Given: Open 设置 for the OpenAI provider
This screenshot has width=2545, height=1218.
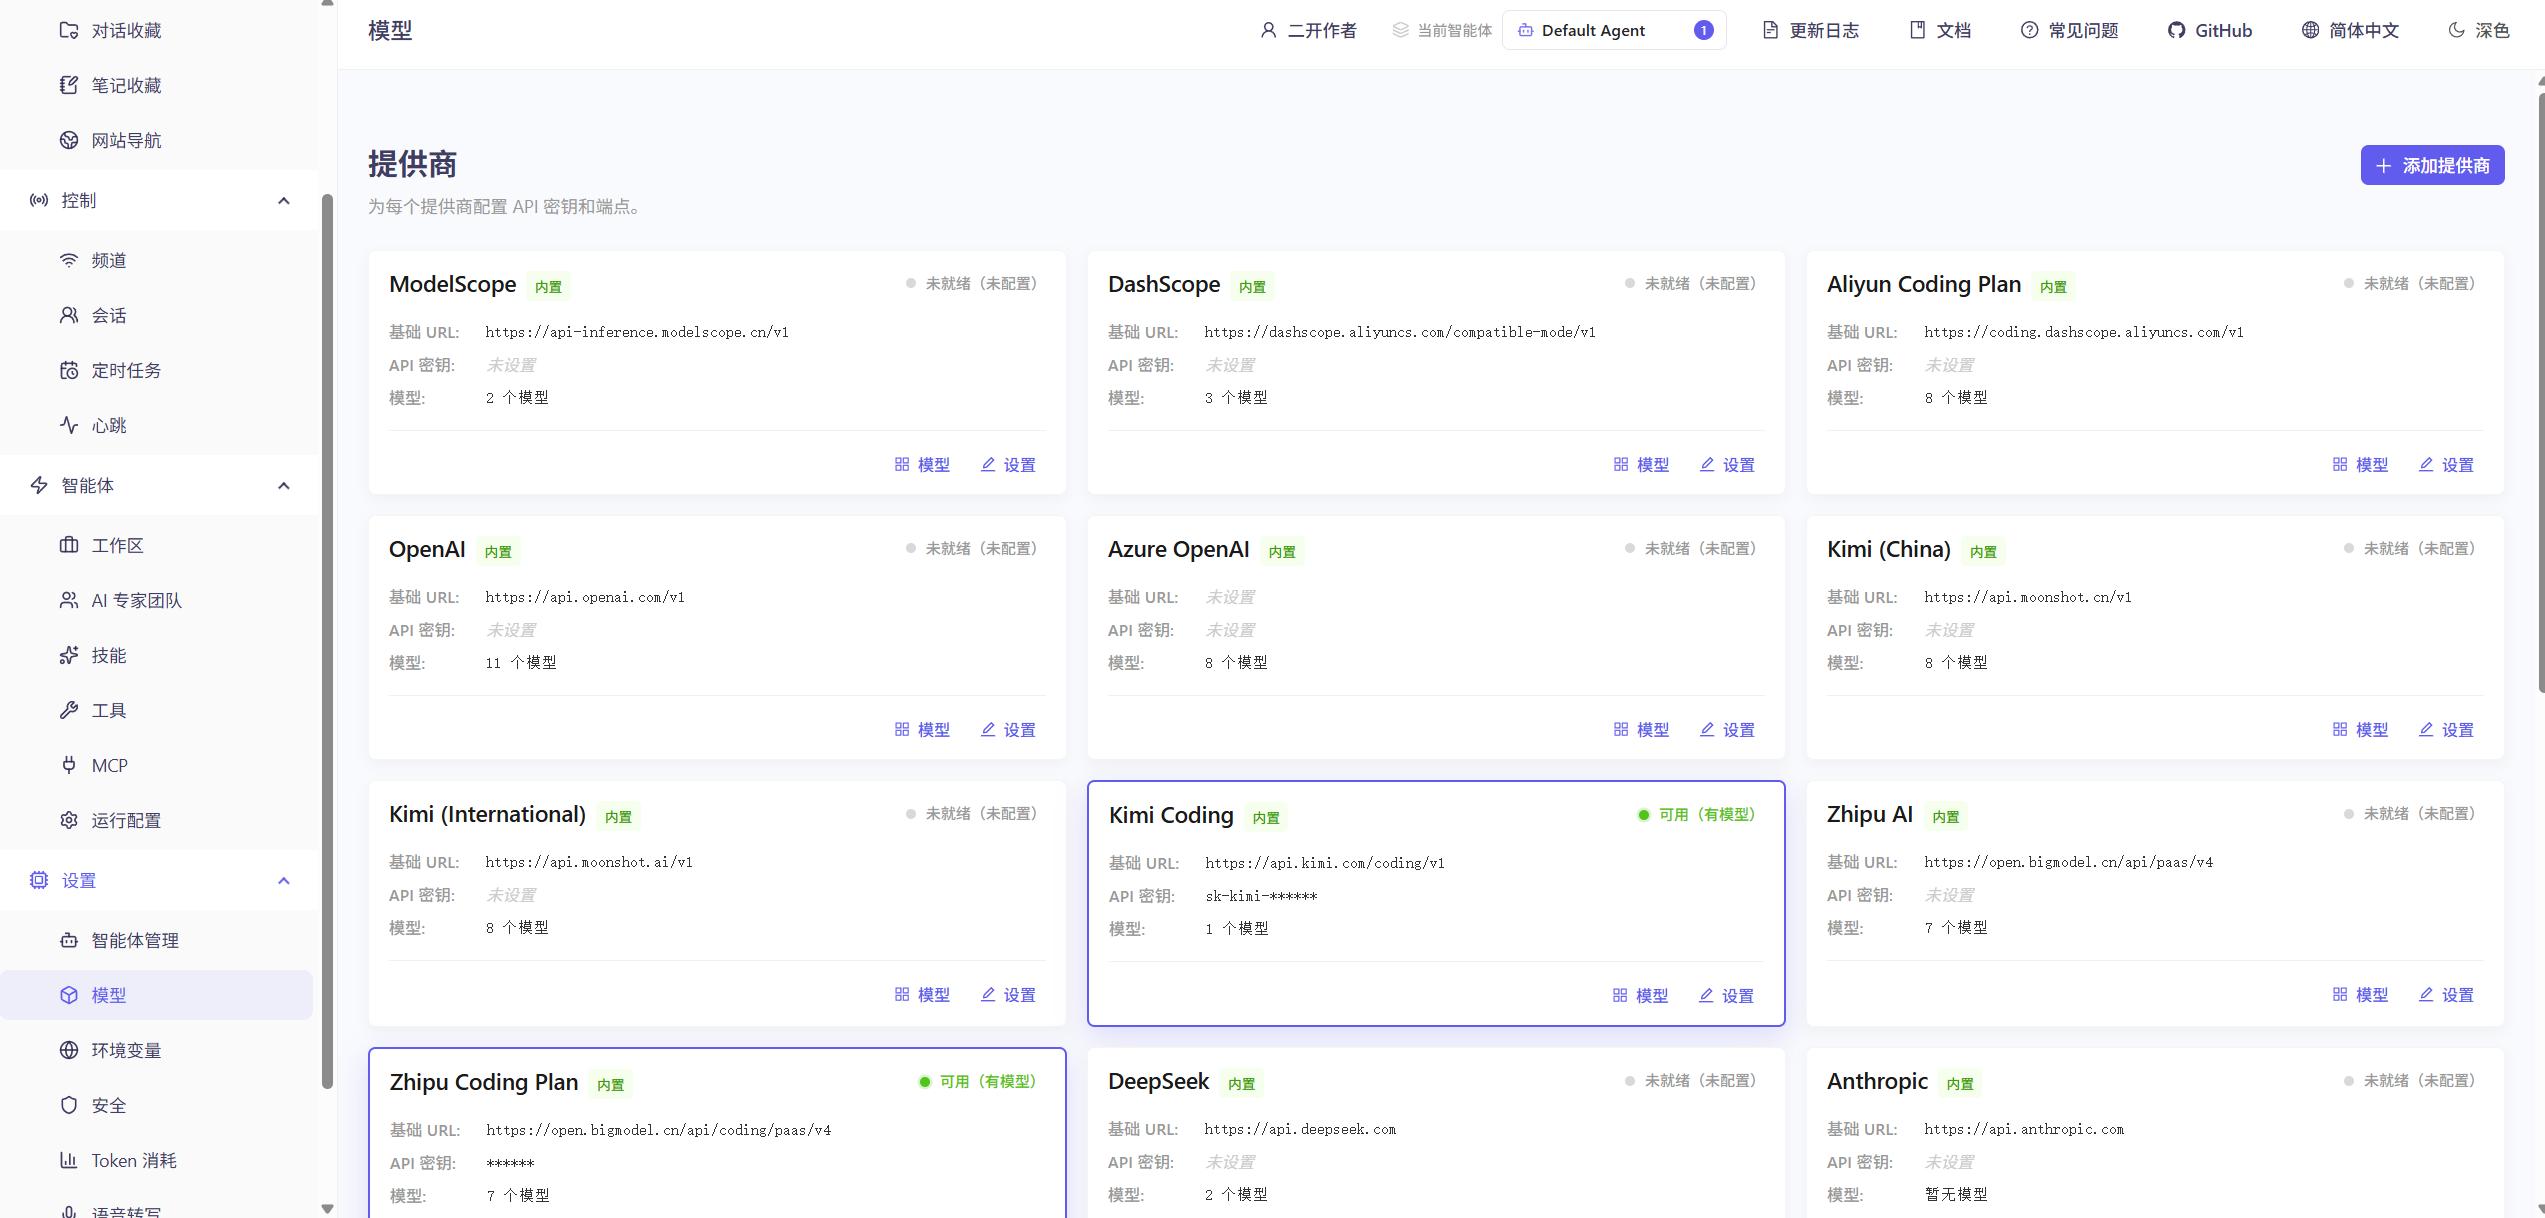Looking at the screenshot, I should click(1008, 729).
